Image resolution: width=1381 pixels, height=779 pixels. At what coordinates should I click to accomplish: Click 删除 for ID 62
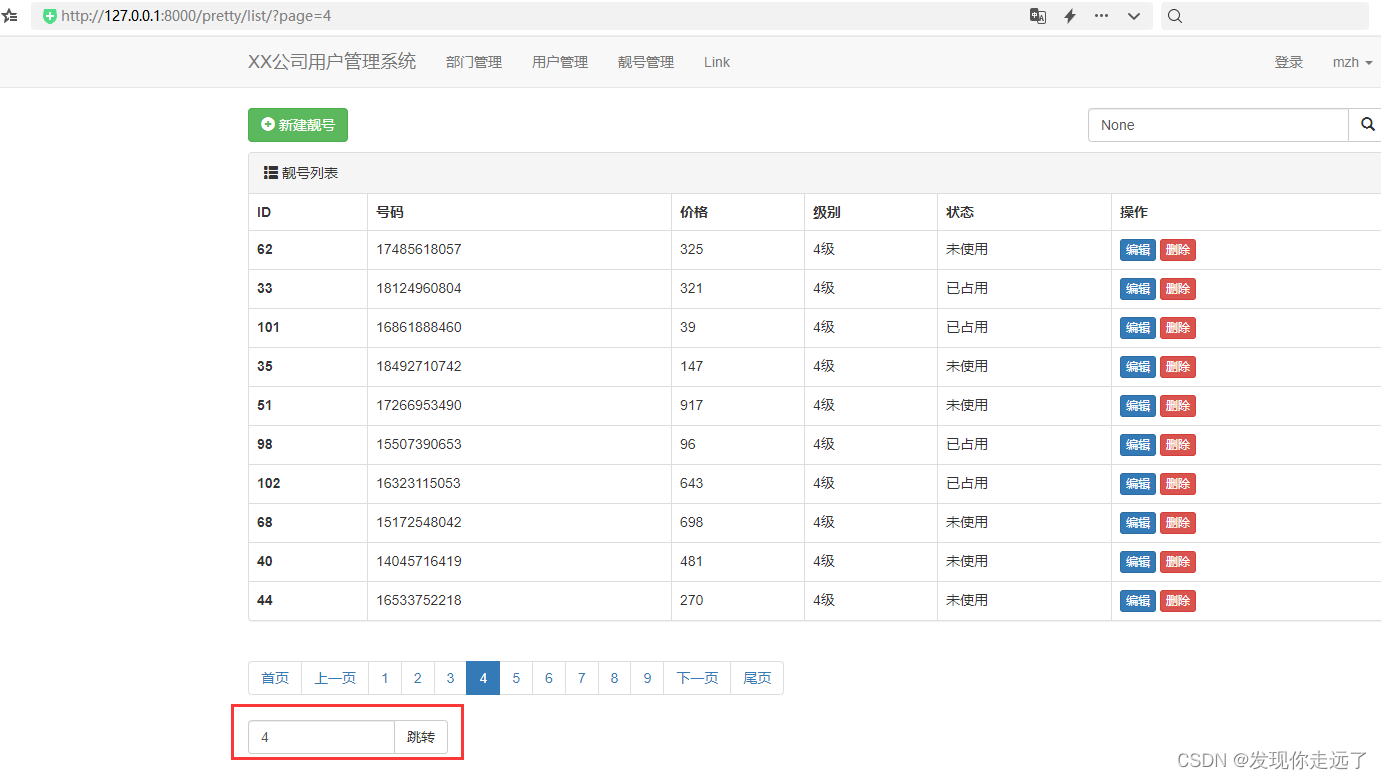coord(1178,250)
